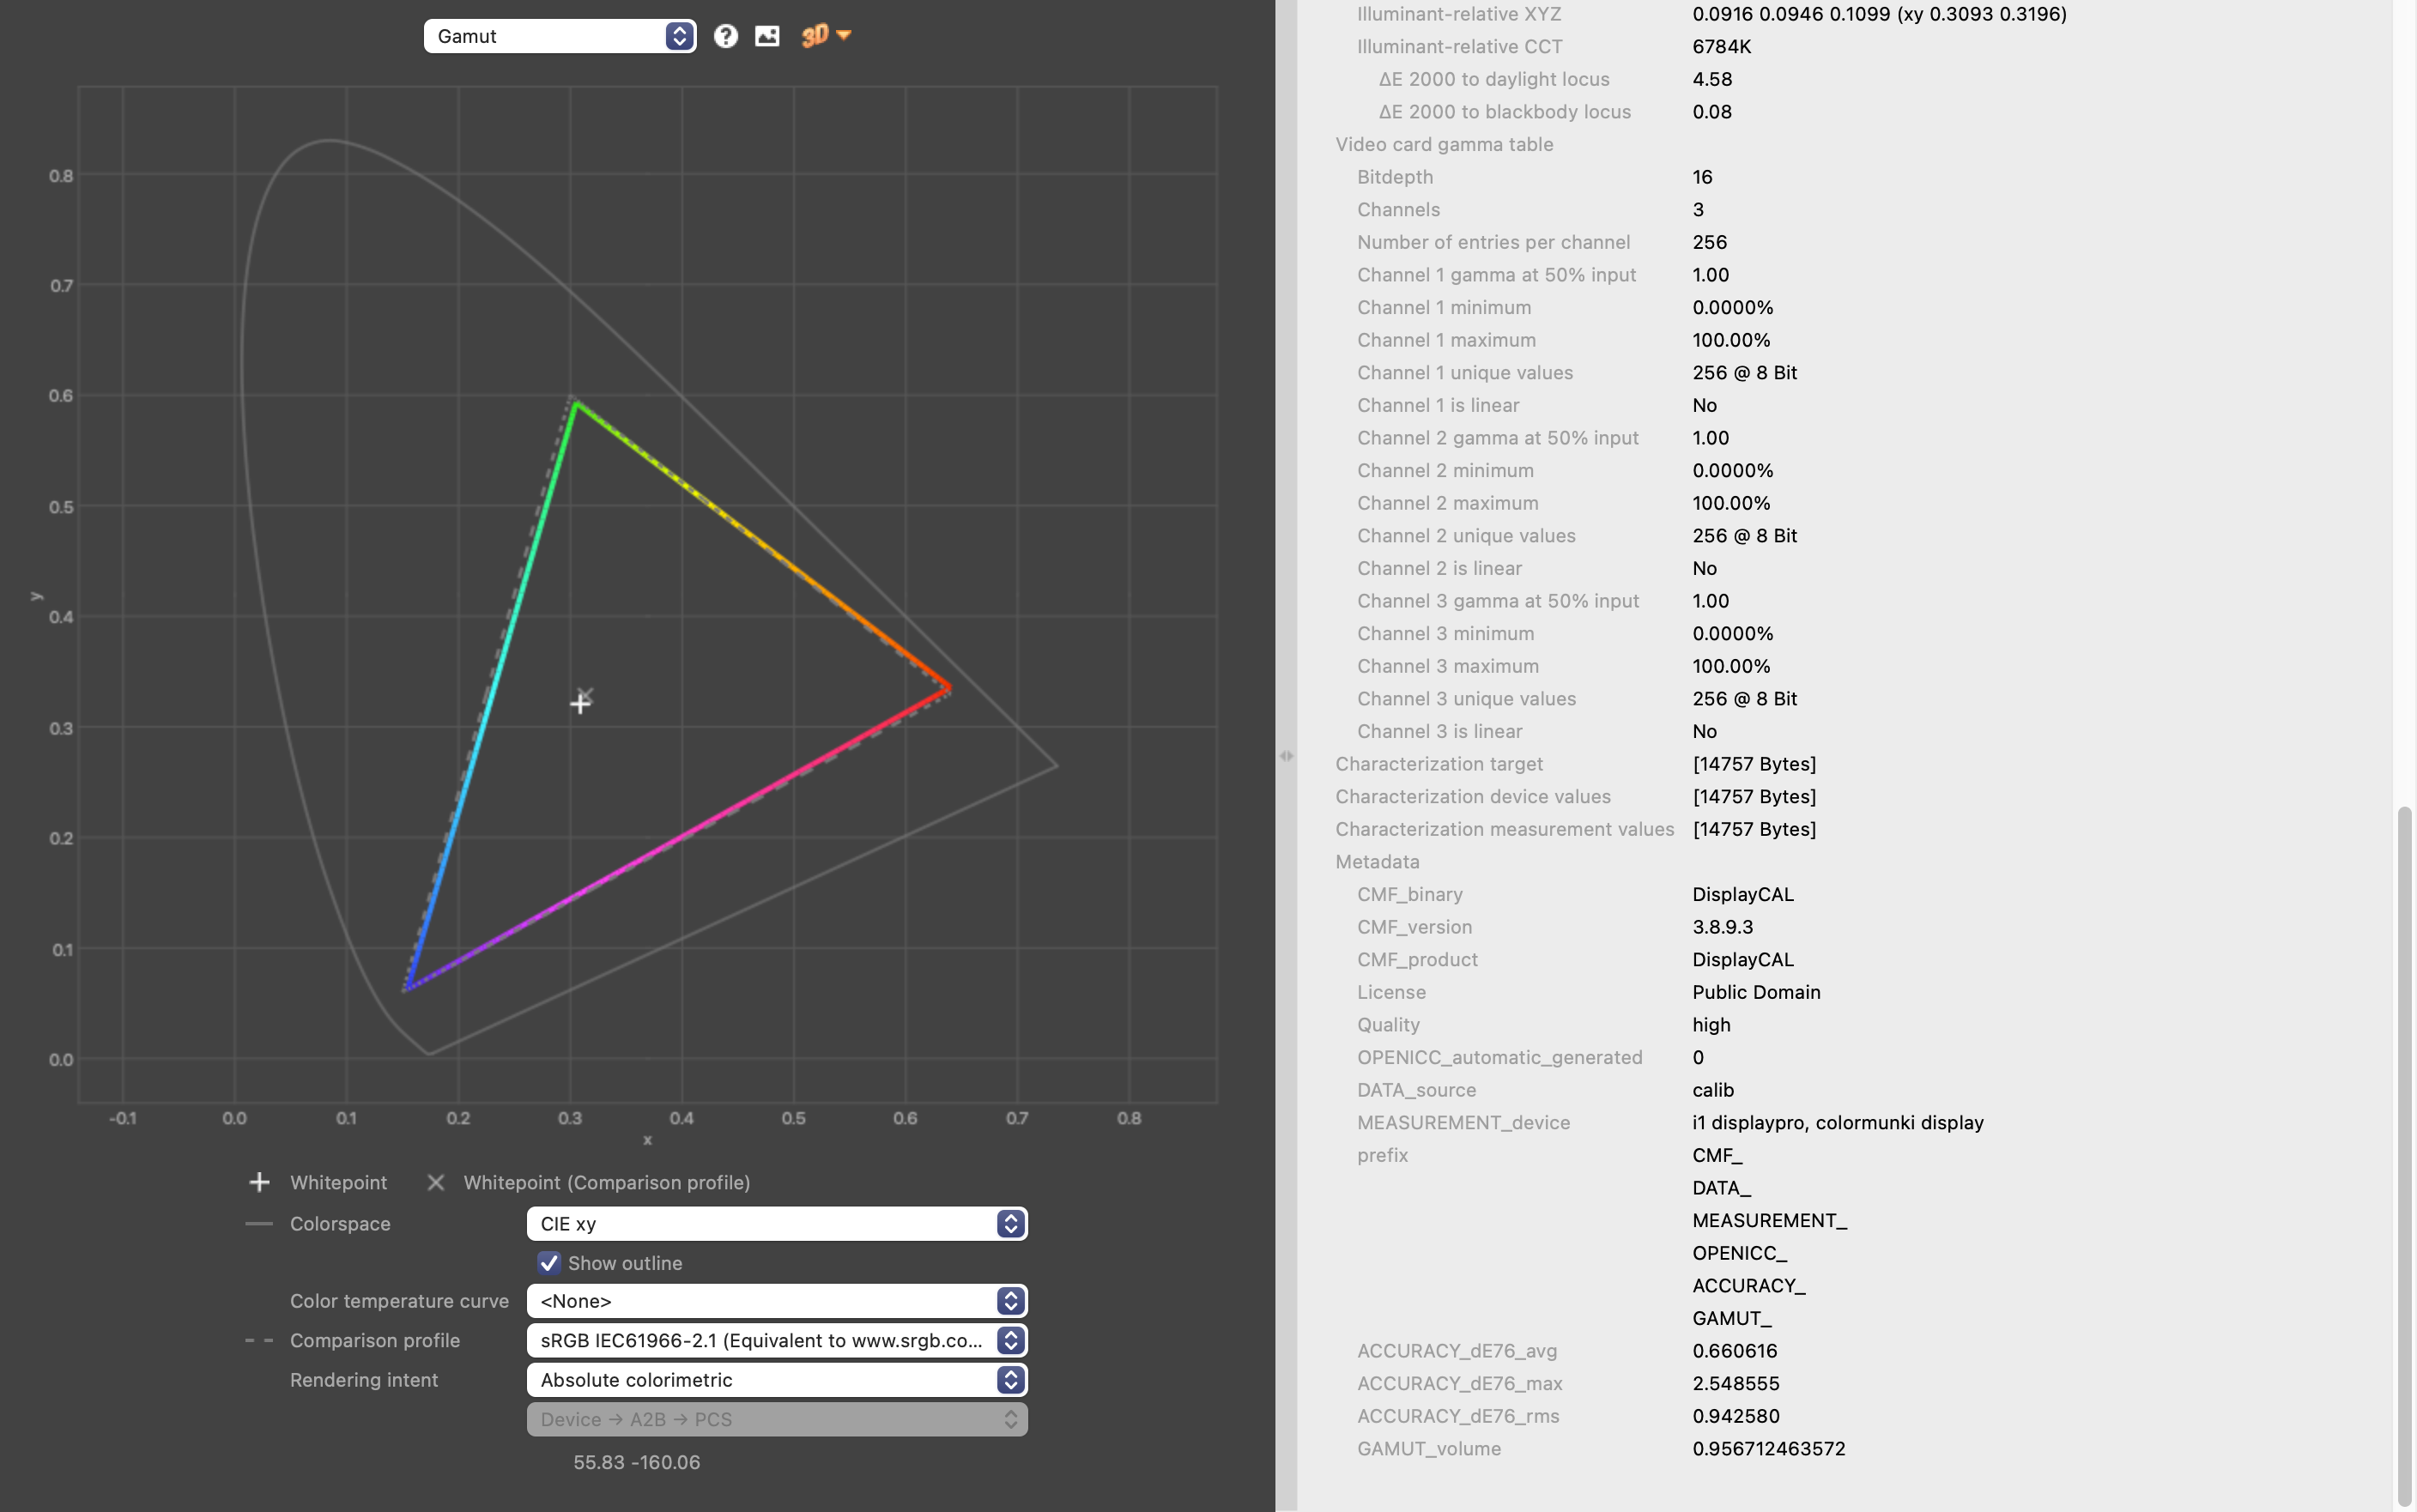Open the Color temperature curve dropdown

click(776, 1301)
